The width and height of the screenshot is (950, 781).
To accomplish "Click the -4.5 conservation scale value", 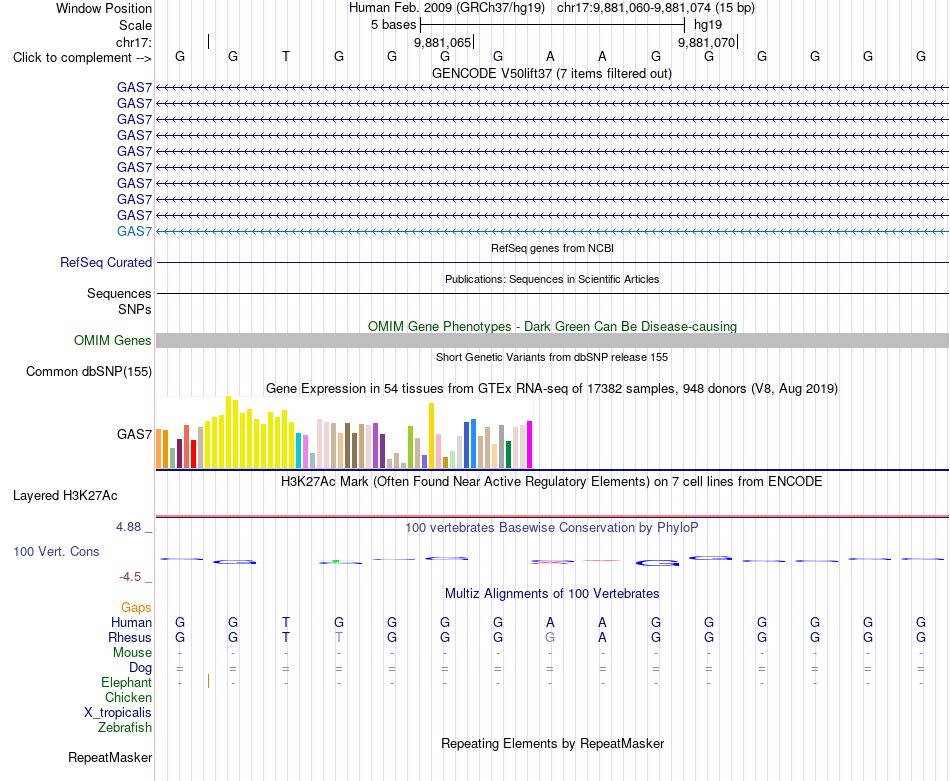I will click(x=130, y=577).
